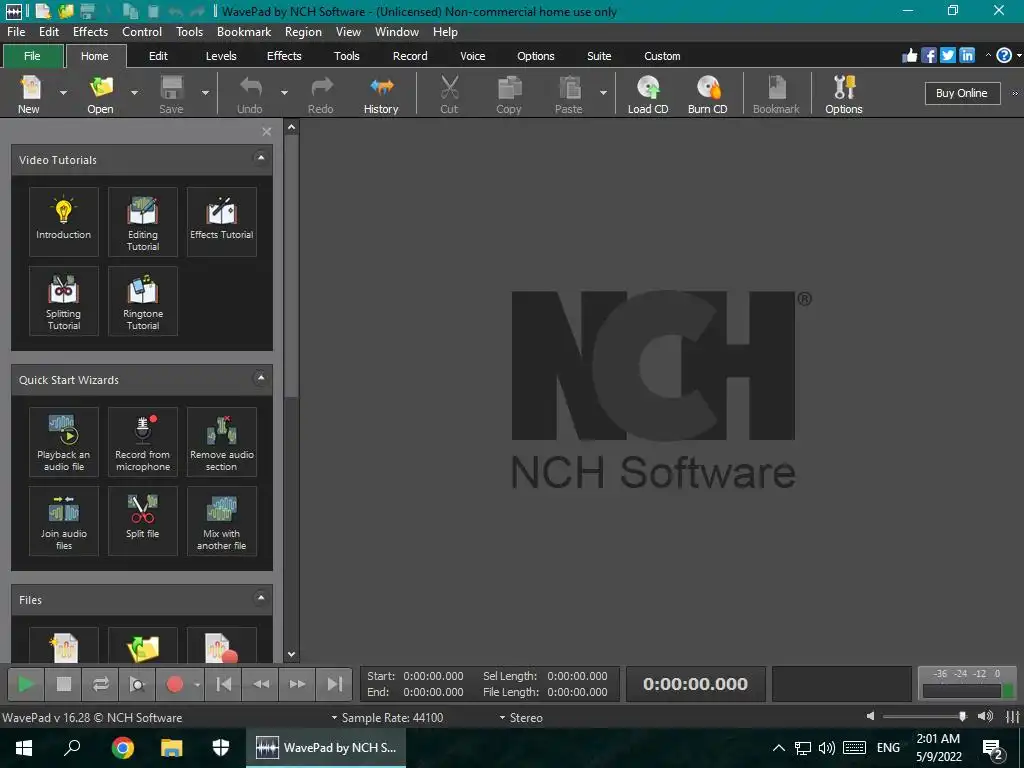Image resolution: width=1024 pixels, height=768 pixels.
Task: Toggle loop playback mode
Action: [x=101, y=684]
